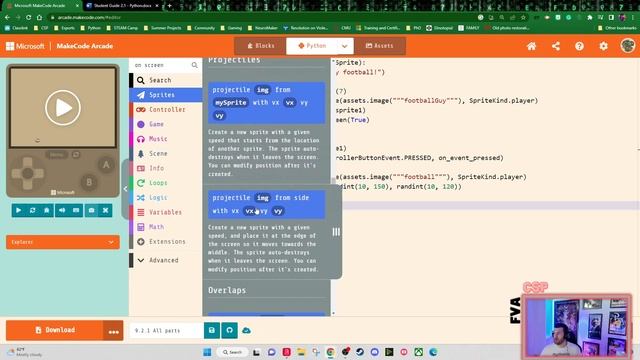Select the Sprites toolbox category

pyautogui.click(x=165, y=95)
